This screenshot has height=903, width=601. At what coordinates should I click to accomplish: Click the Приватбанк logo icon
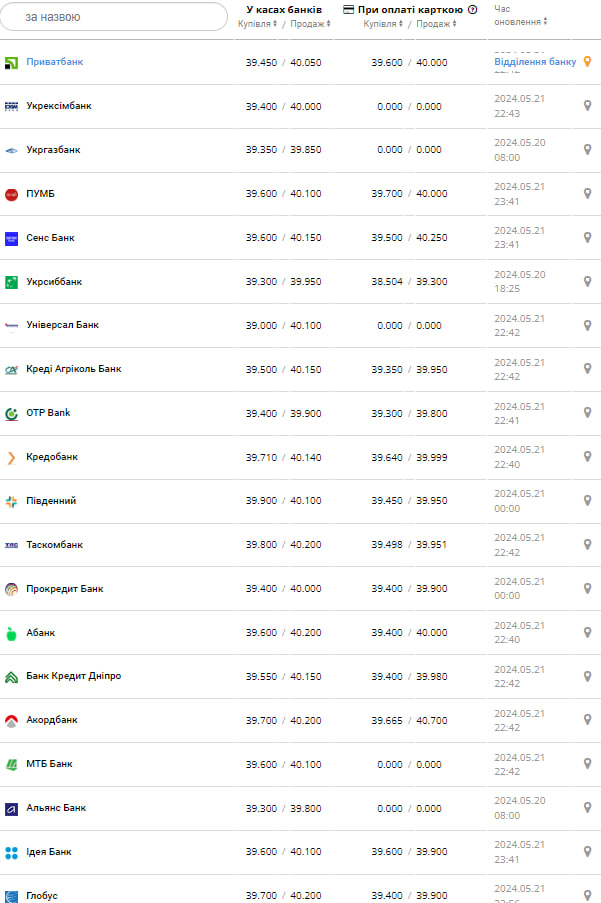pos(12,62)
